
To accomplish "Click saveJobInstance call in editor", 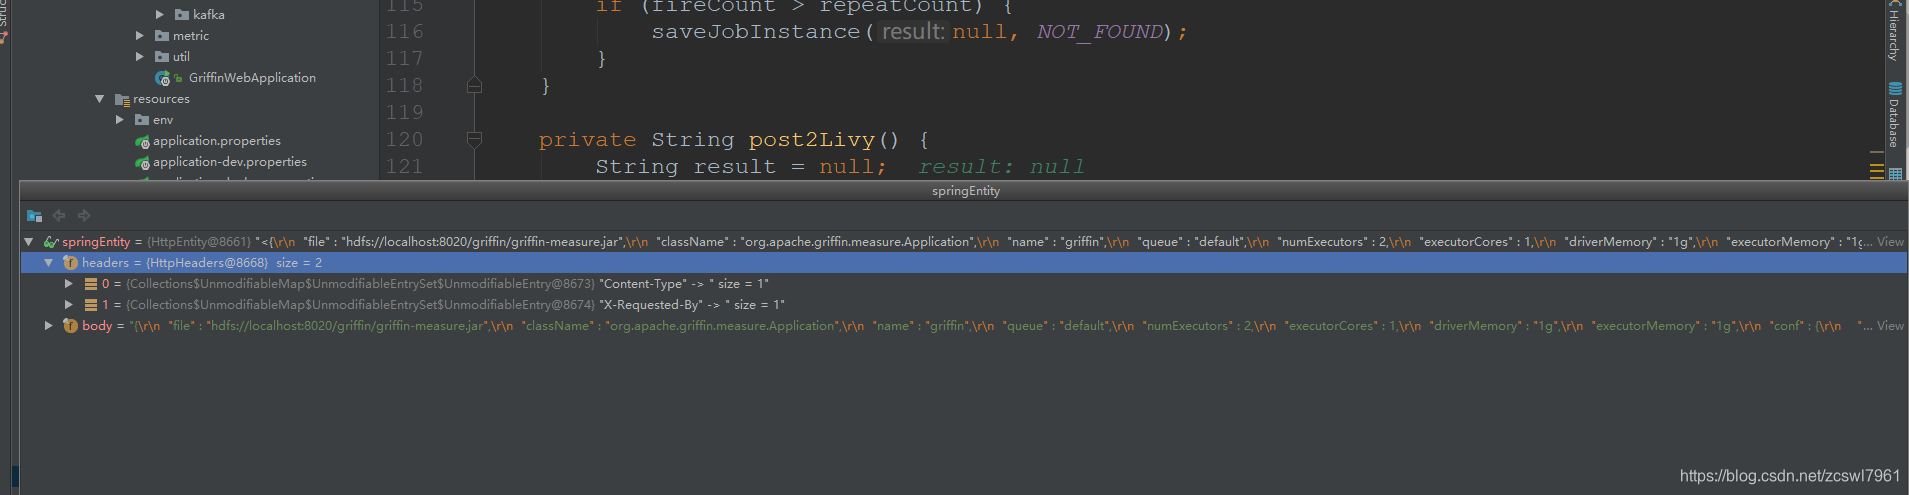I will point(755,31).
